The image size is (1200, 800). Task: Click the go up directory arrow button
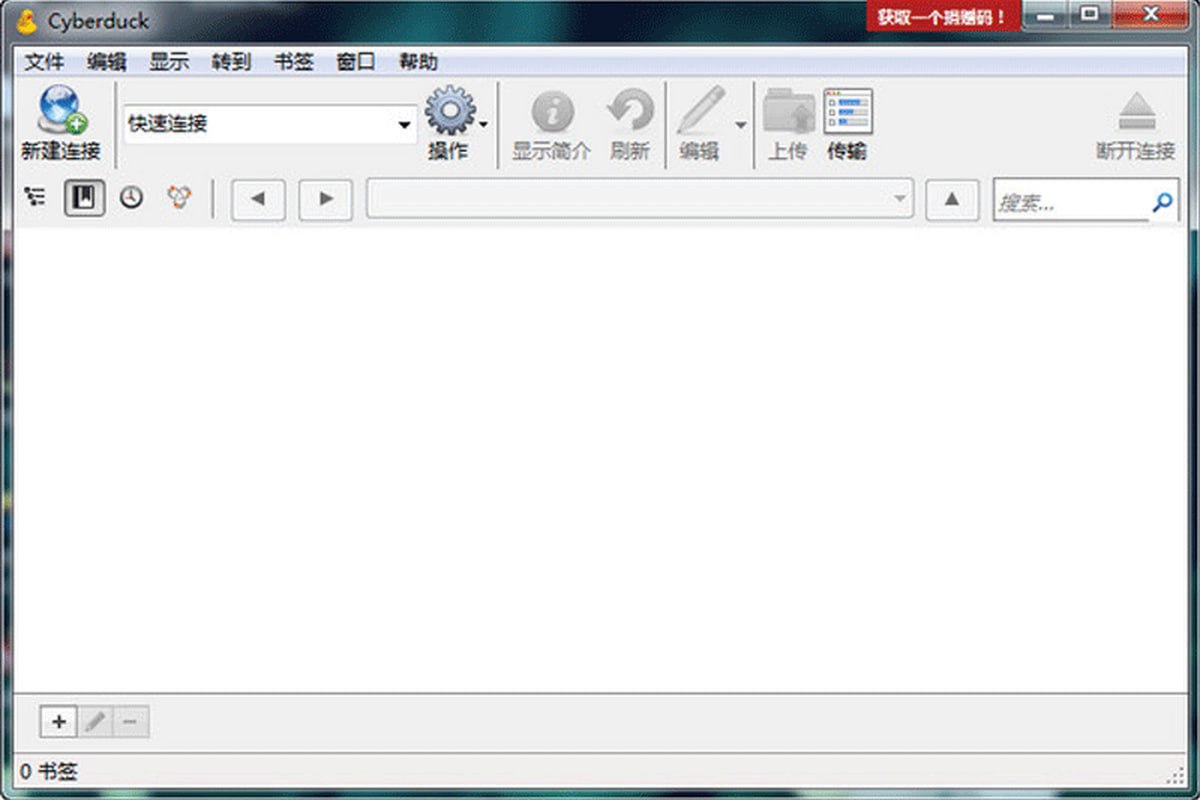[951, 200]
